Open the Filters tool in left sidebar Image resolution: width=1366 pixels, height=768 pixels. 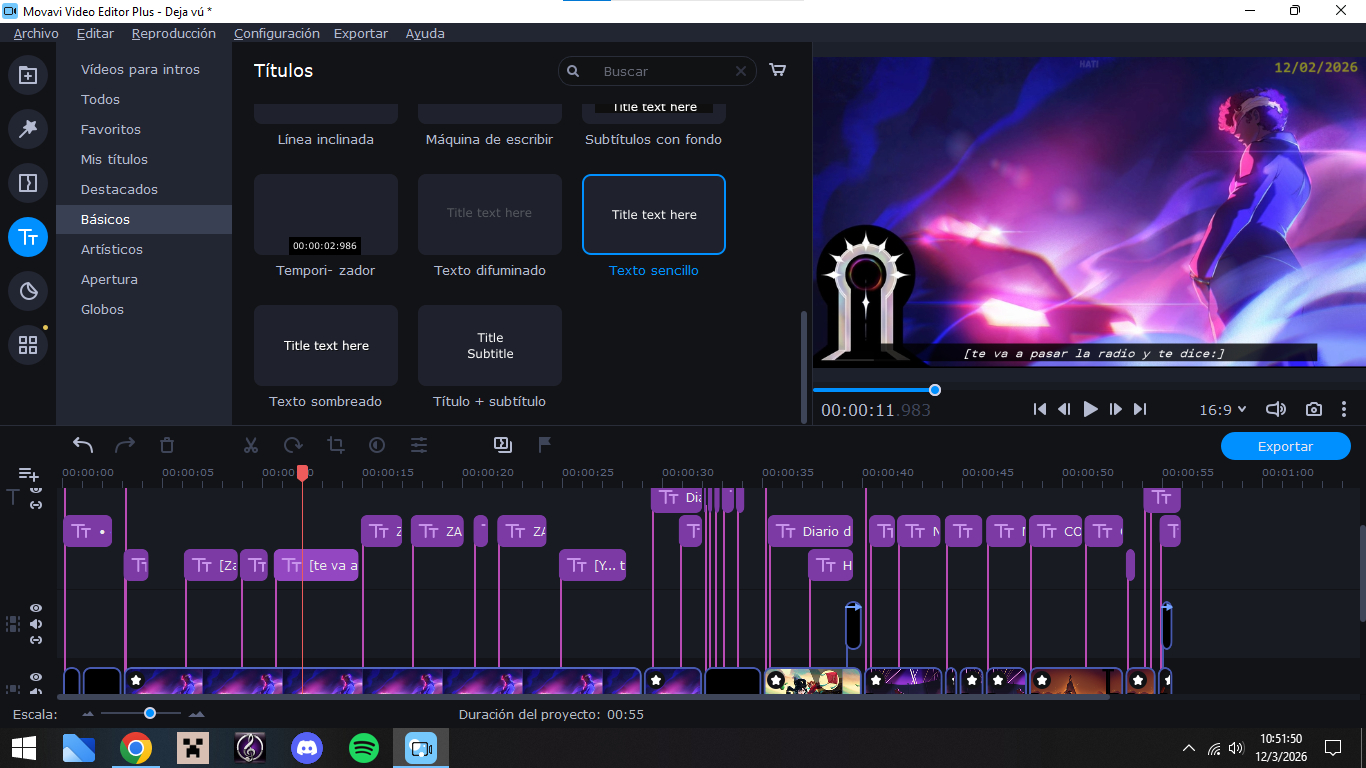click(x=28, y=128)
